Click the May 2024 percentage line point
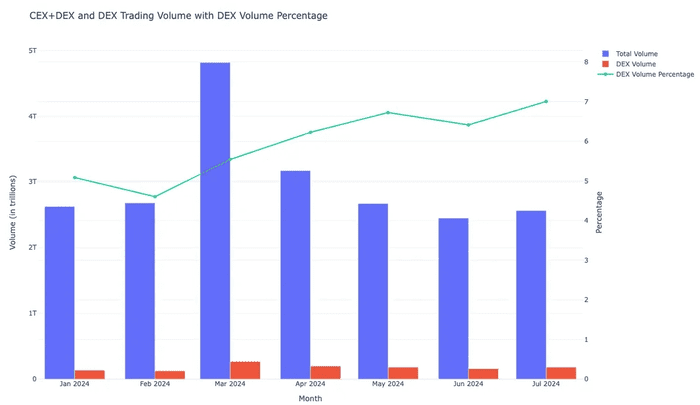Viewport: 700px width, 405px height. click(x=388, y=113)
